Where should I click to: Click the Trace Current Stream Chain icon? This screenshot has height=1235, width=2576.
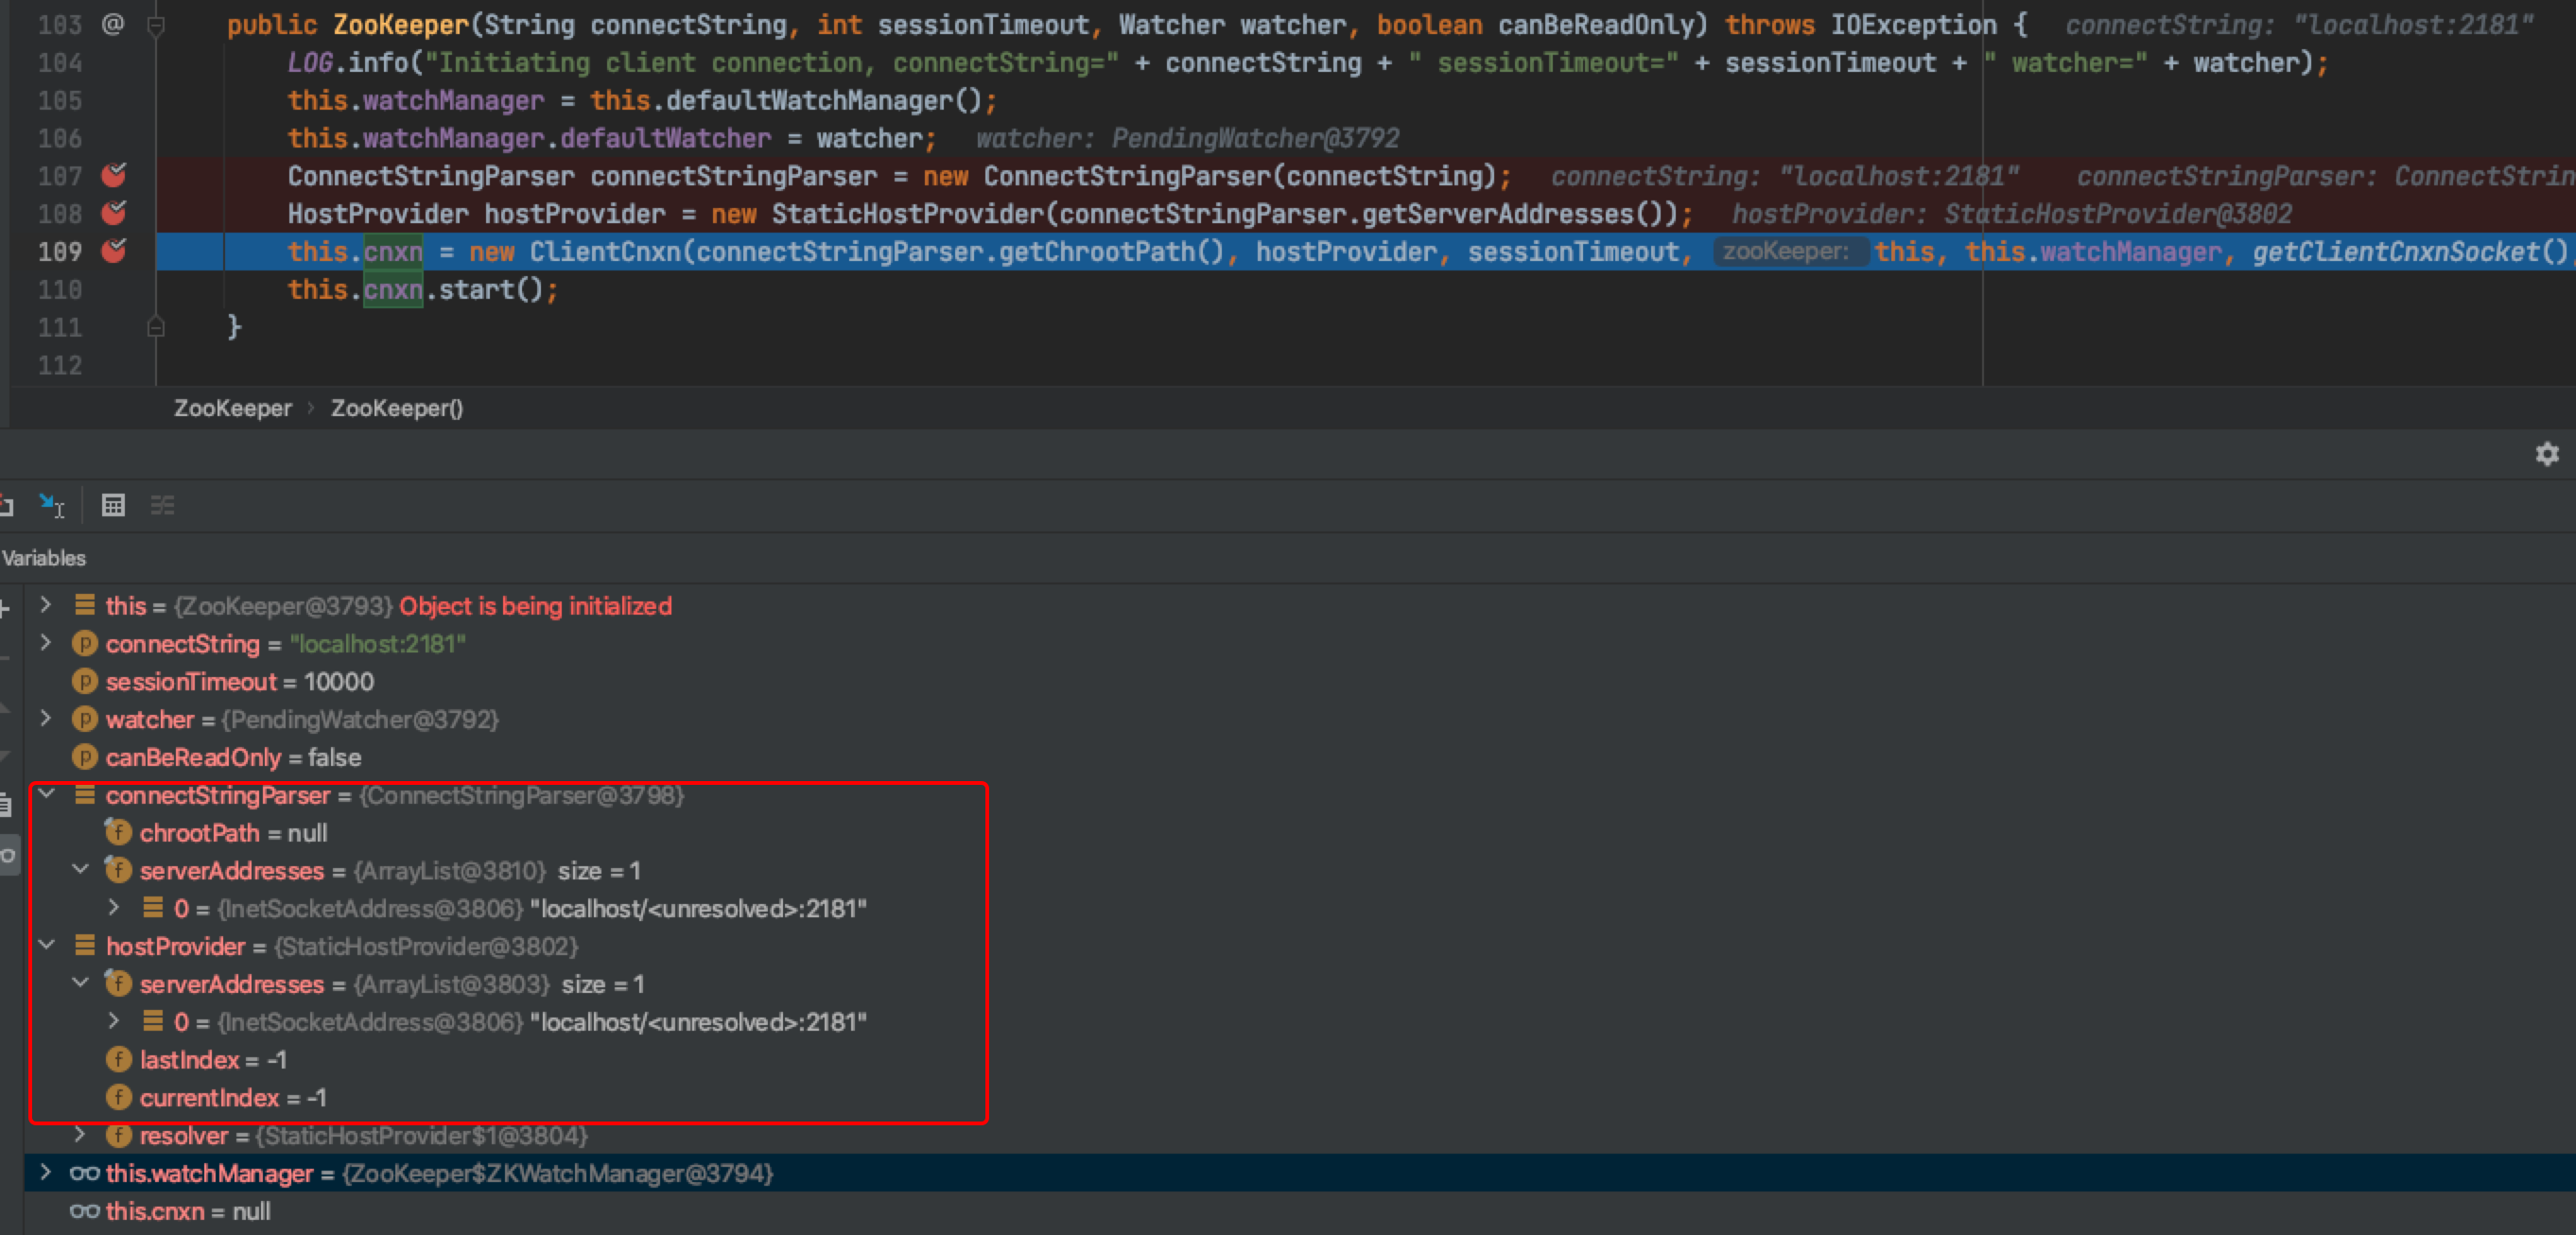coord(162,505)
